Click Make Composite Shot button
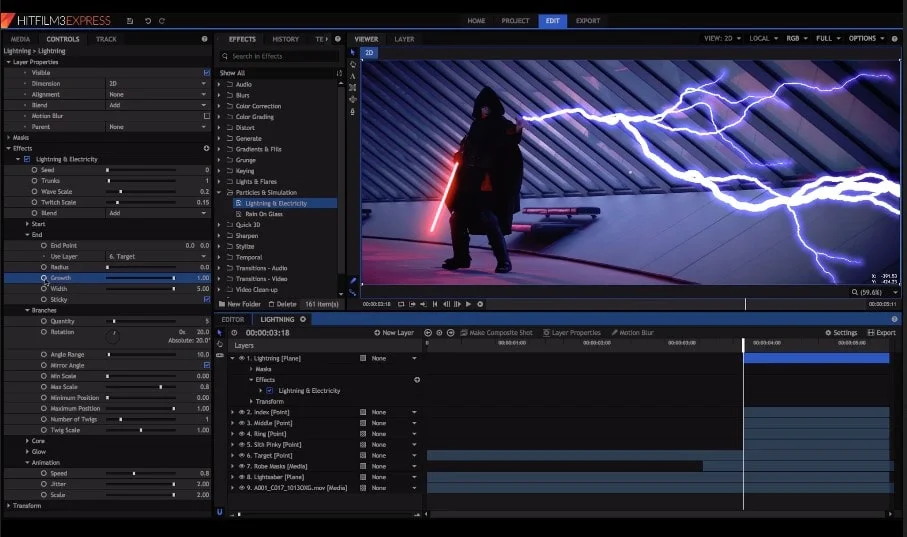907x537 pixels. click(495, 333)
